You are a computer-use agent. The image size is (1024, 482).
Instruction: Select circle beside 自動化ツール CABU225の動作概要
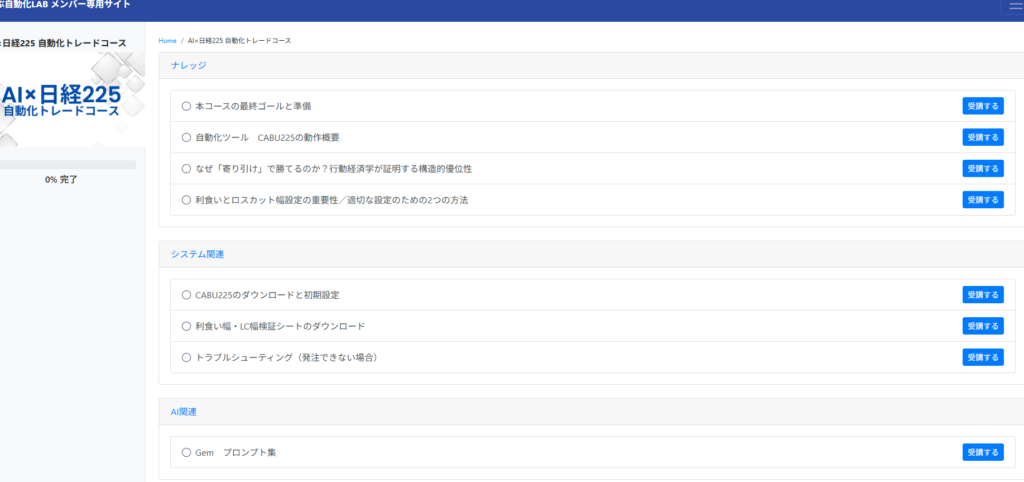(x=186, y=137)
